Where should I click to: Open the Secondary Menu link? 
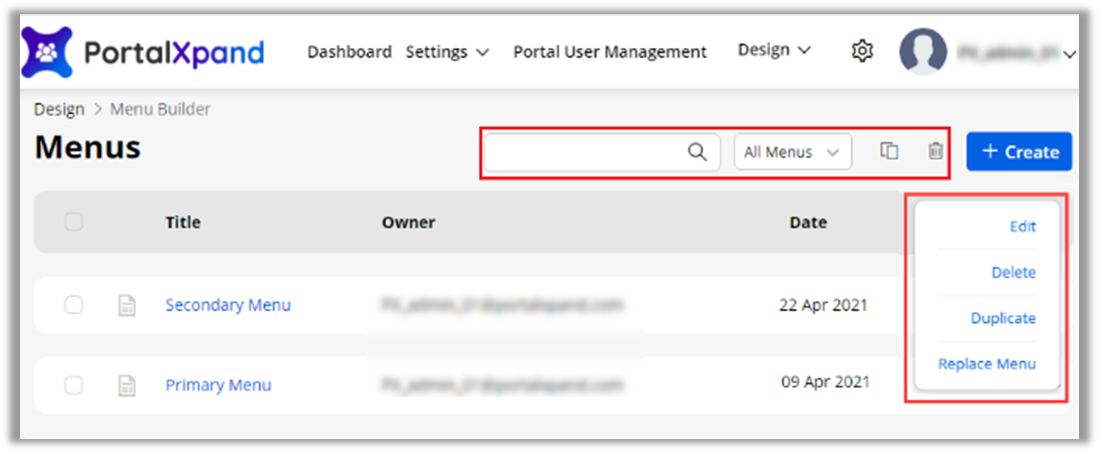(228, 305)
